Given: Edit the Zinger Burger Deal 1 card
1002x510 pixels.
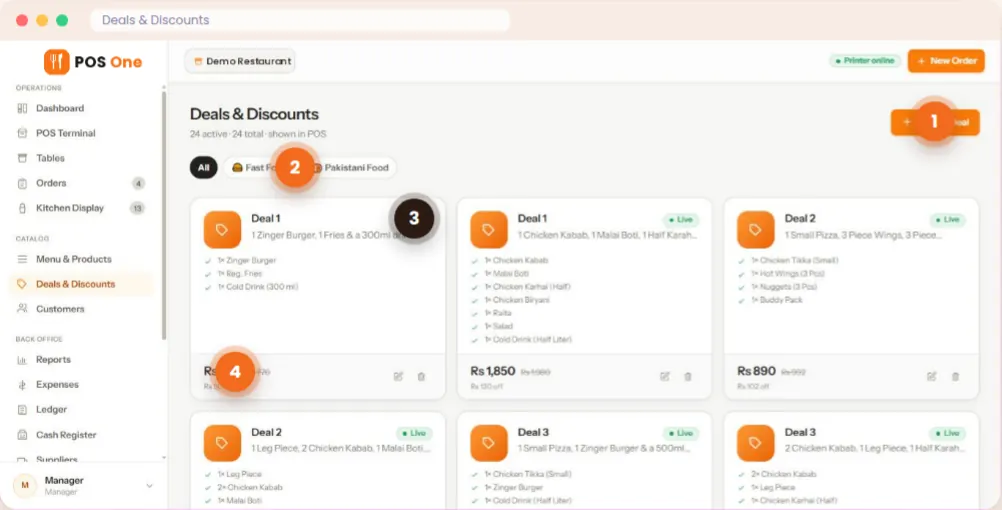Looking at the screenshot, I should (398, 376).
